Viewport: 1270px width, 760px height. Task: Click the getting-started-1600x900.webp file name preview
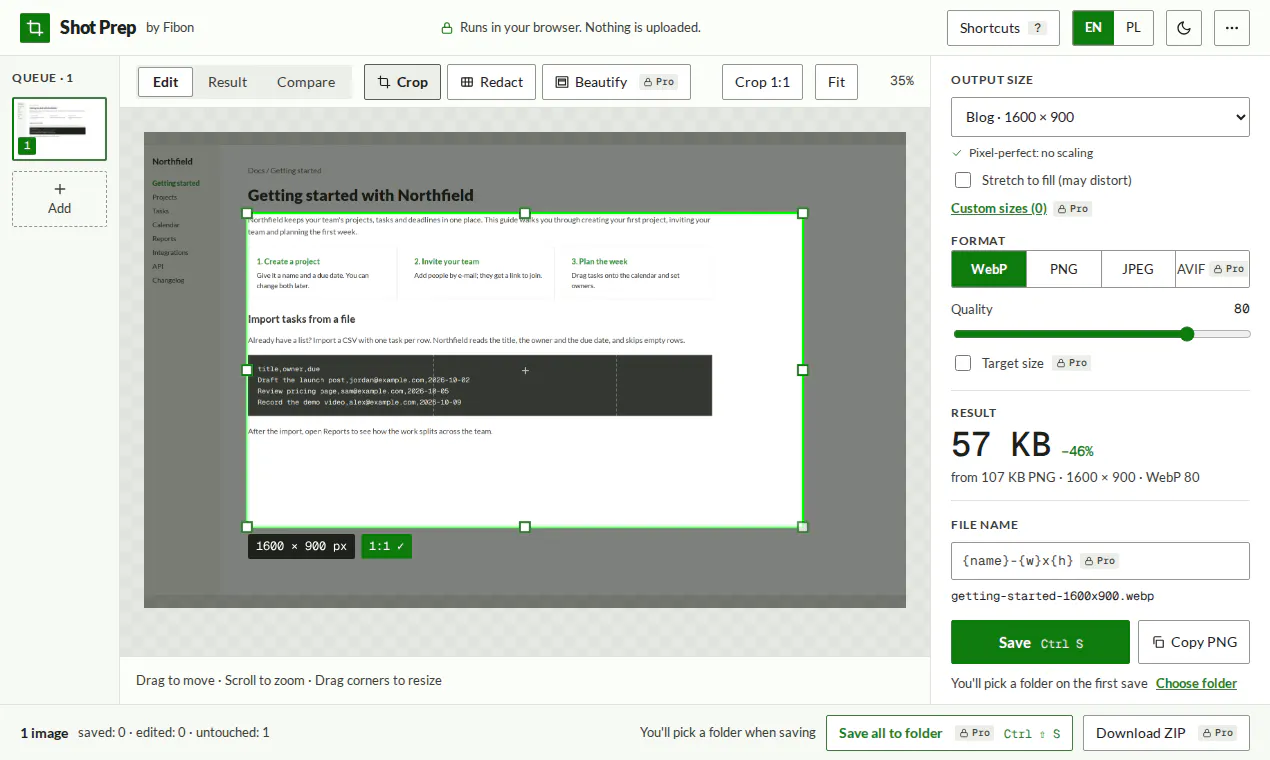(x=1052, y=596)
